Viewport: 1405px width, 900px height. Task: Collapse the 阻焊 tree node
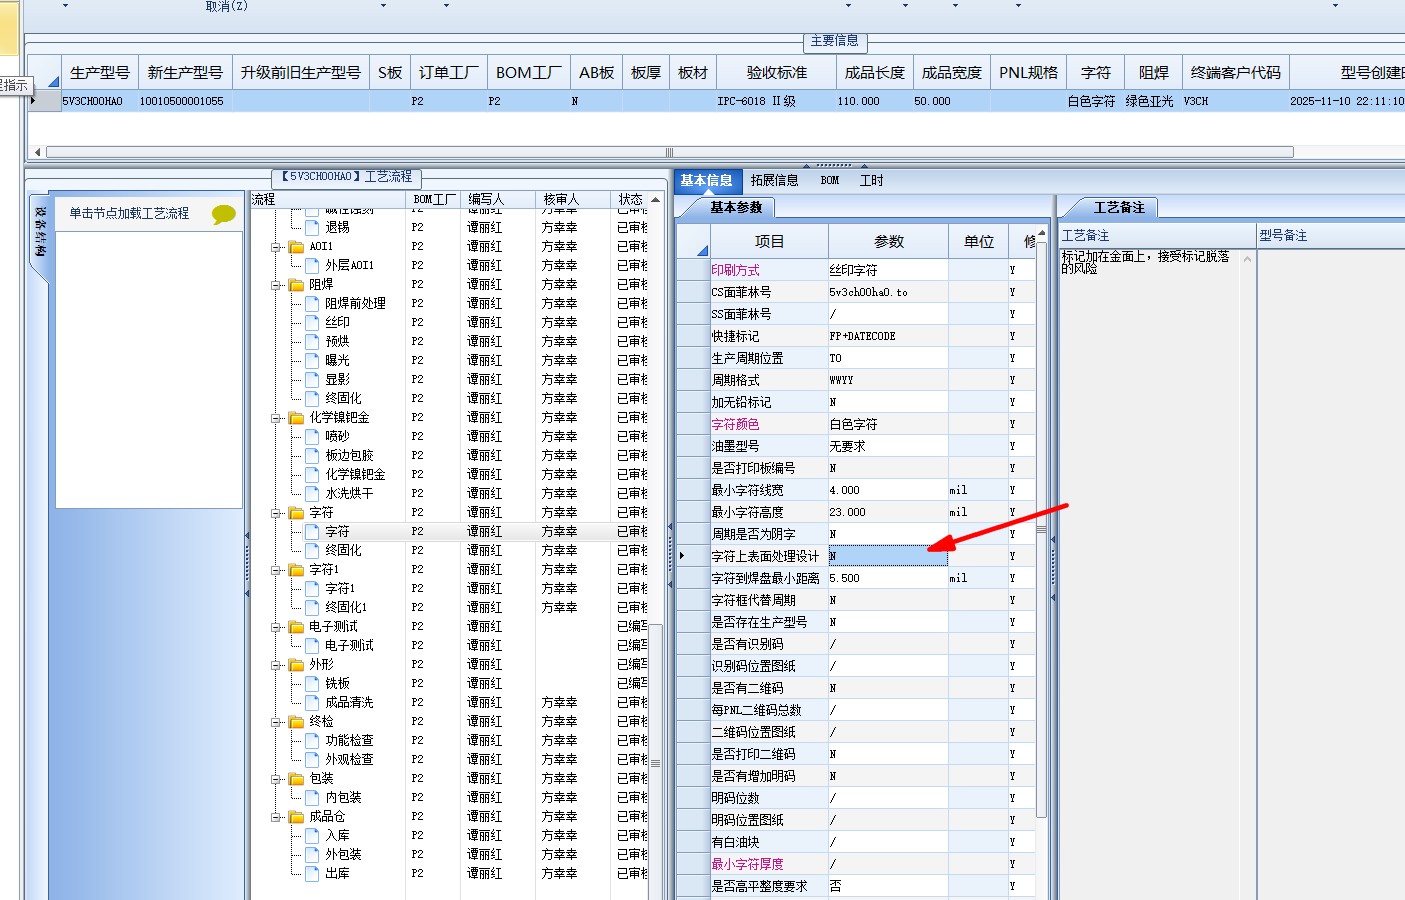click(x=276, y=284)
